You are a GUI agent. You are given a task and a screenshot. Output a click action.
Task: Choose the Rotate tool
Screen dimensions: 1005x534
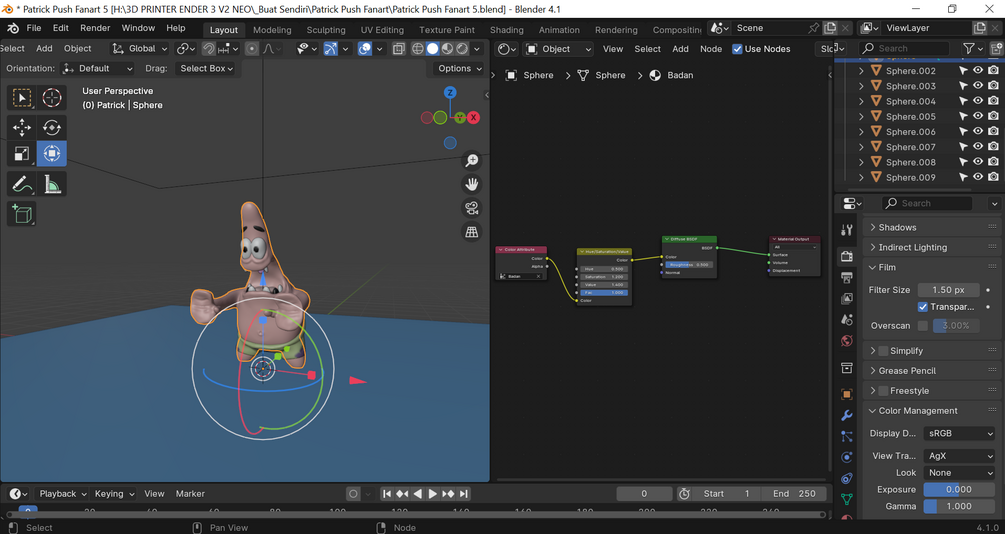click(x=51, y=127)
